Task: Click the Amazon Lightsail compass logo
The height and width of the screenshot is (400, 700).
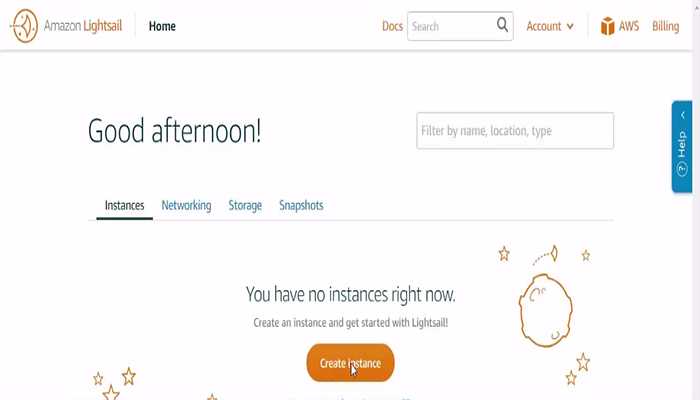Action: 25,26
